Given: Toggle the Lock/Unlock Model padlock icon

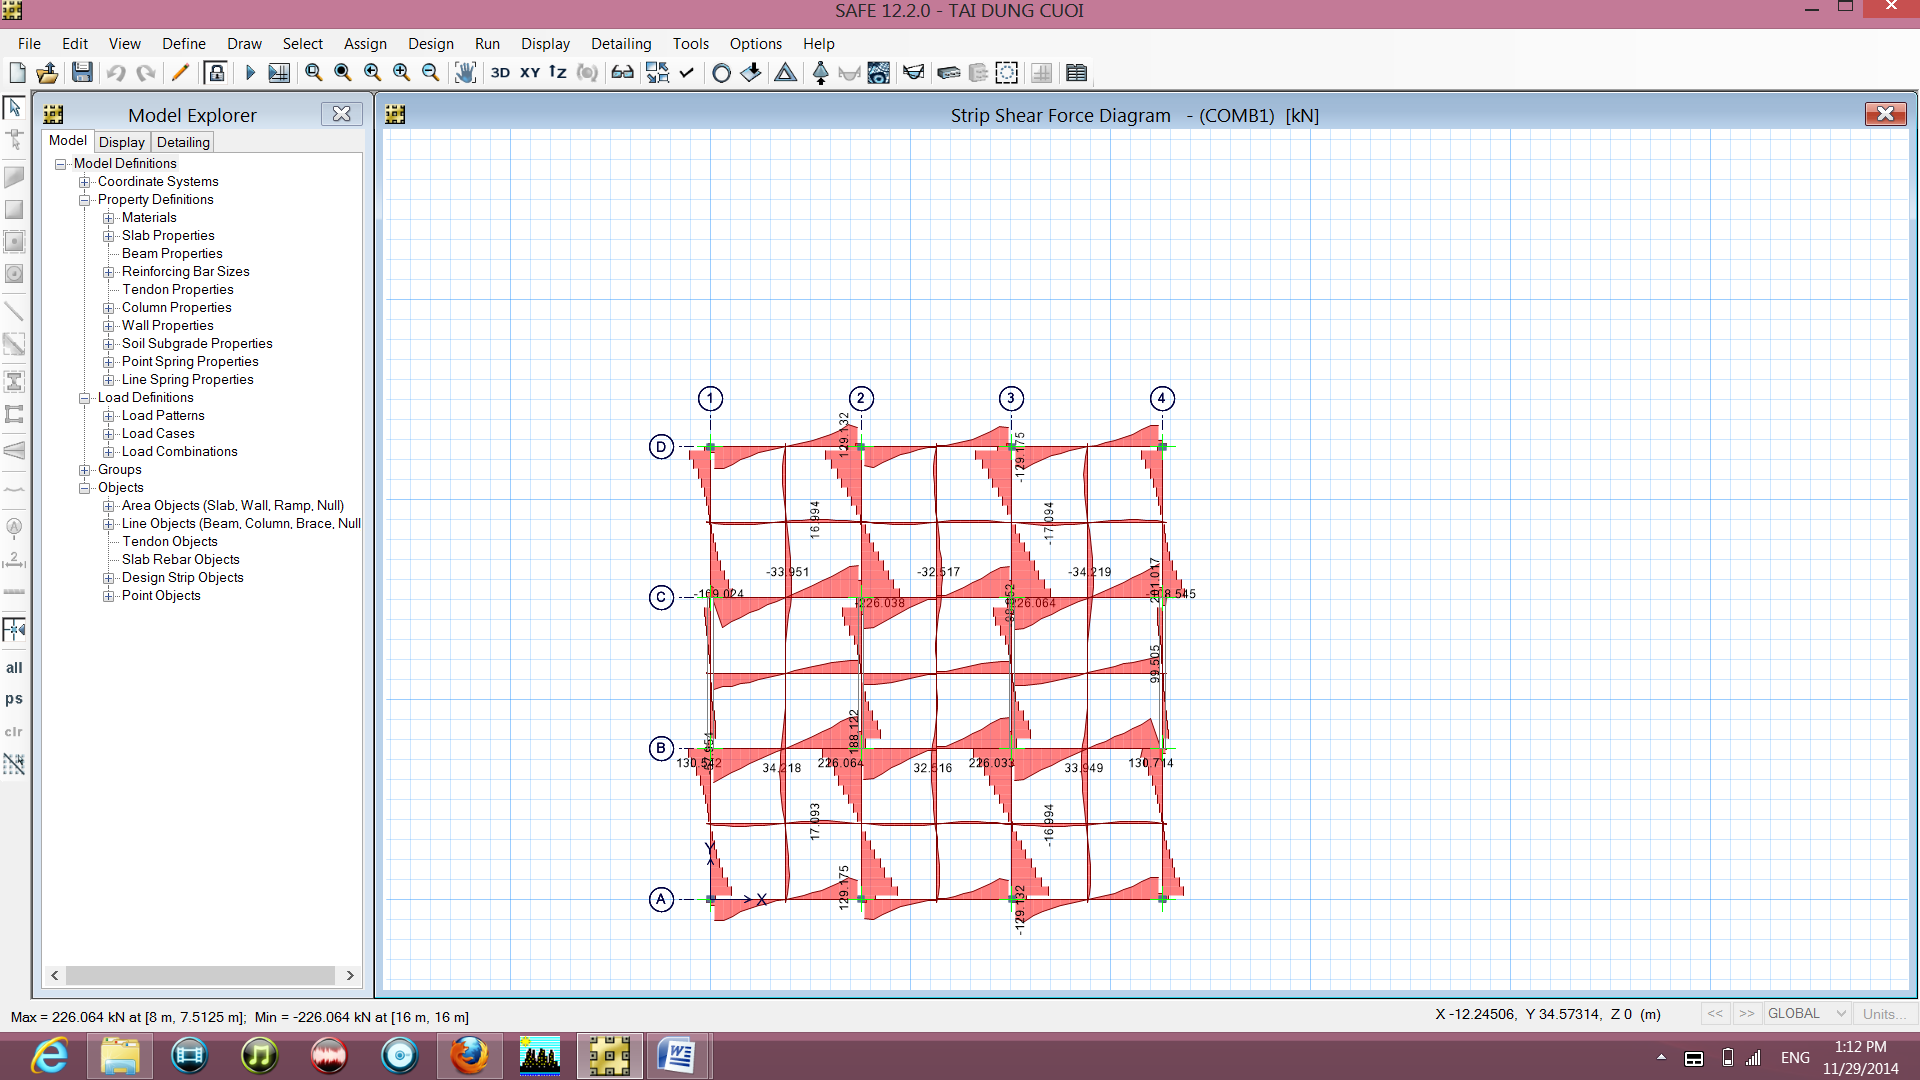Looking at the screenshot, I should coord(215,73).
